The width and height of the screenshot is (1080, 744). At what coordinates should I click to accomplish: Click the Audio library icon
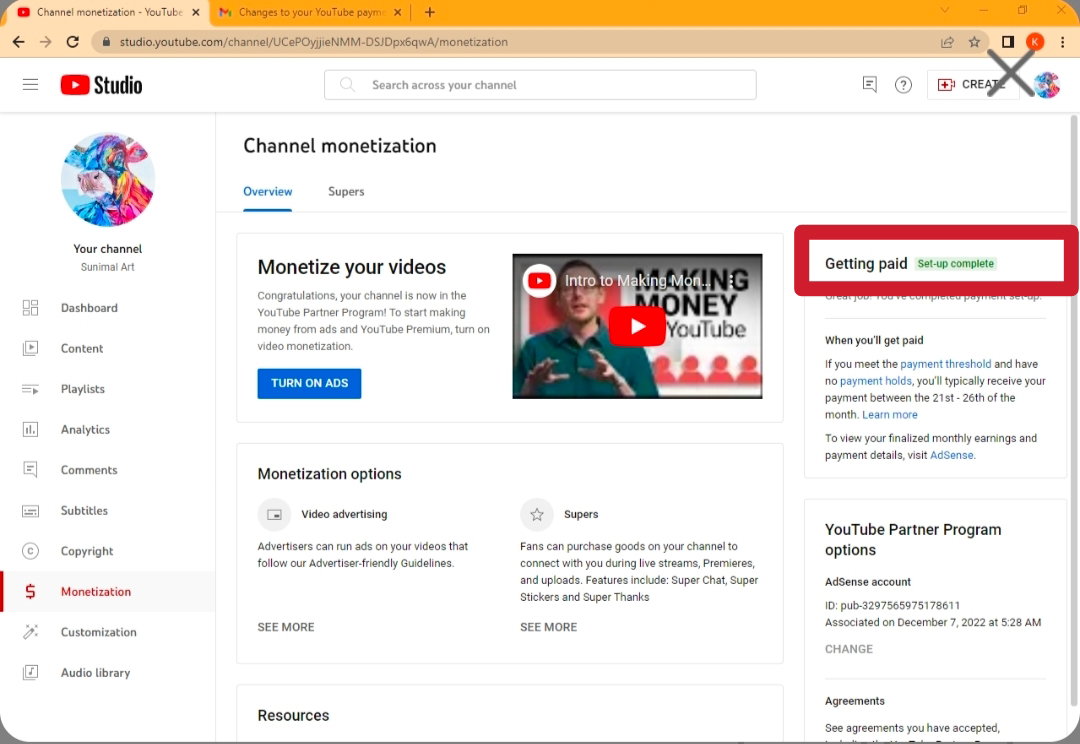(x=30, y=672)
